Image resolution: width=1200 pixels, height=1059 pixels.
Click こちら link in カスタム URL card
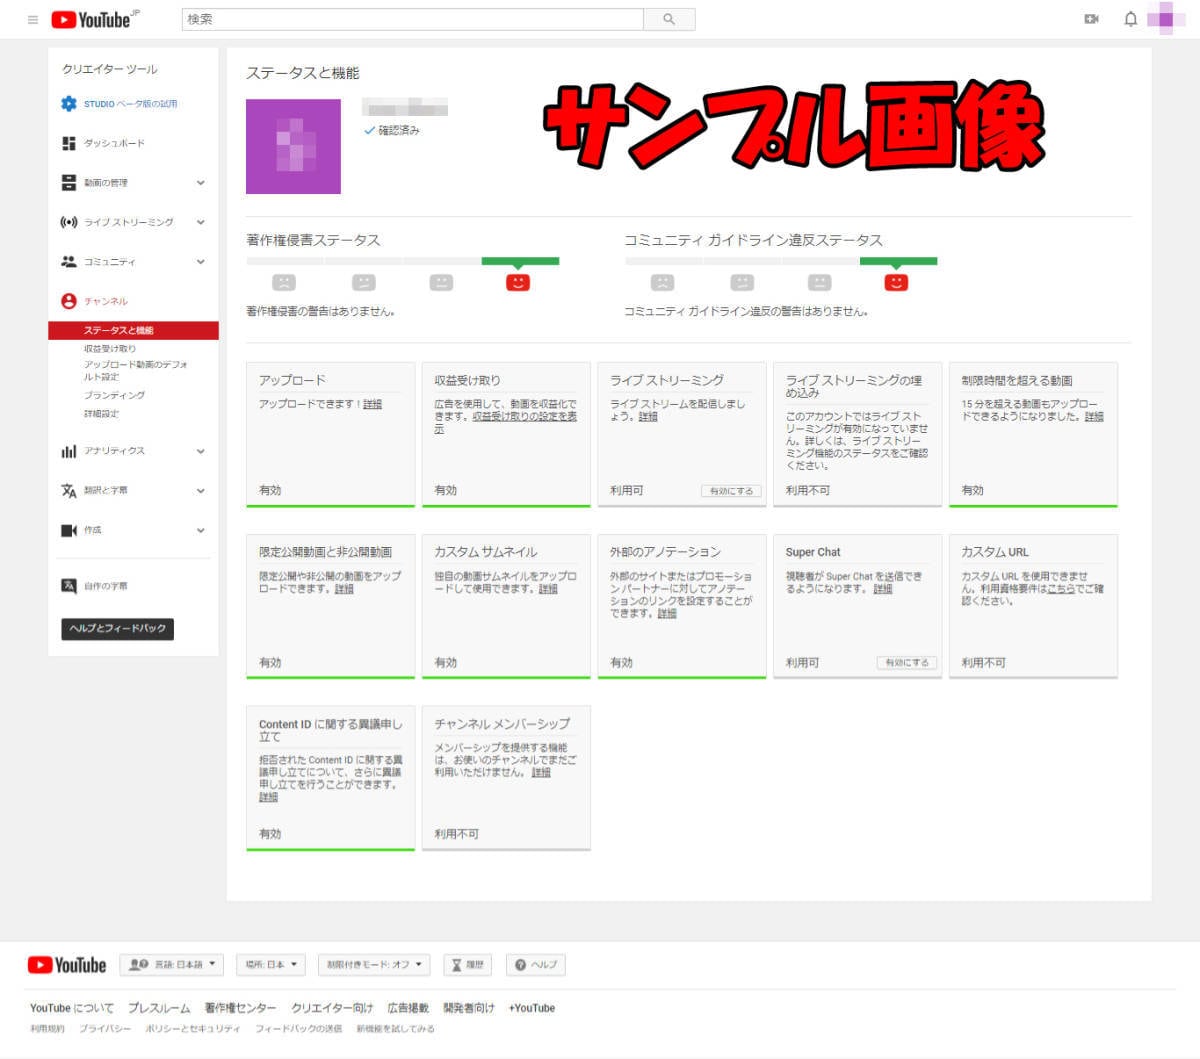(x=1061, y=589)
